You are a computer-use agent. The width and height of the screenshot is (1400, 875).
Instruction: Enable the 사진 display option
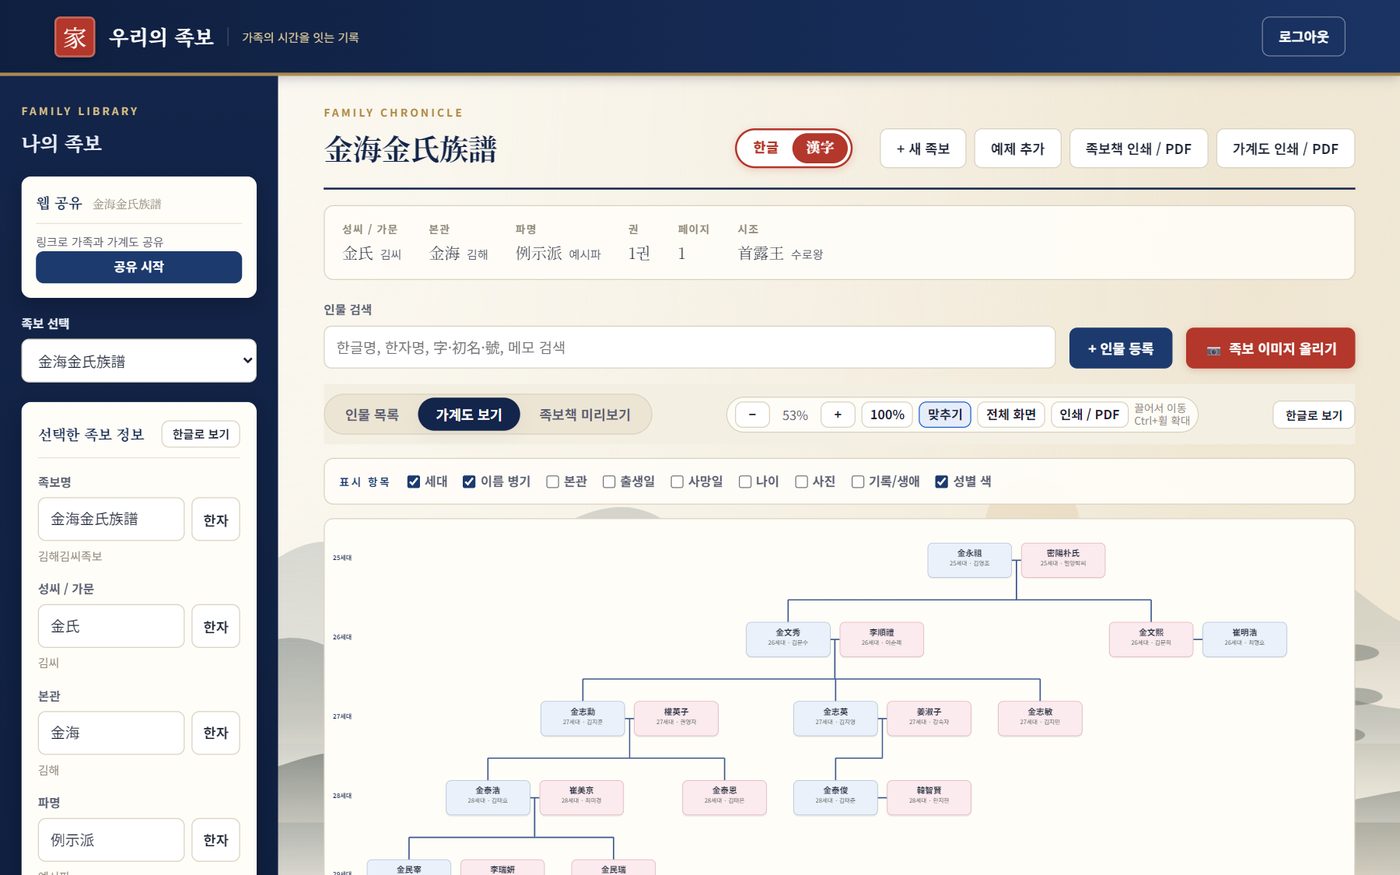801,482
